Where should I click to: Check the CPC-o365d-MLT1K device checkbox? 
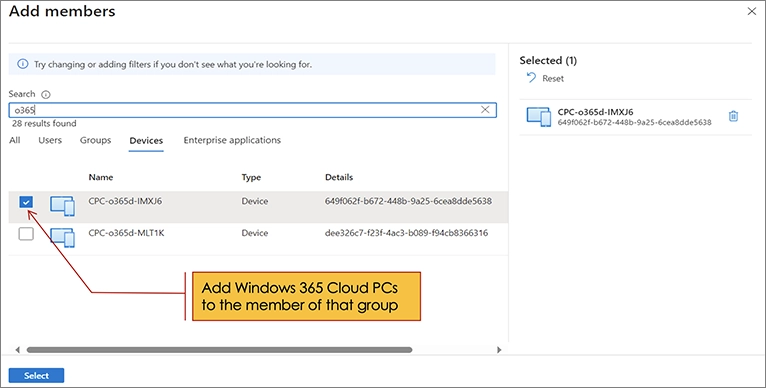[26, 234]
